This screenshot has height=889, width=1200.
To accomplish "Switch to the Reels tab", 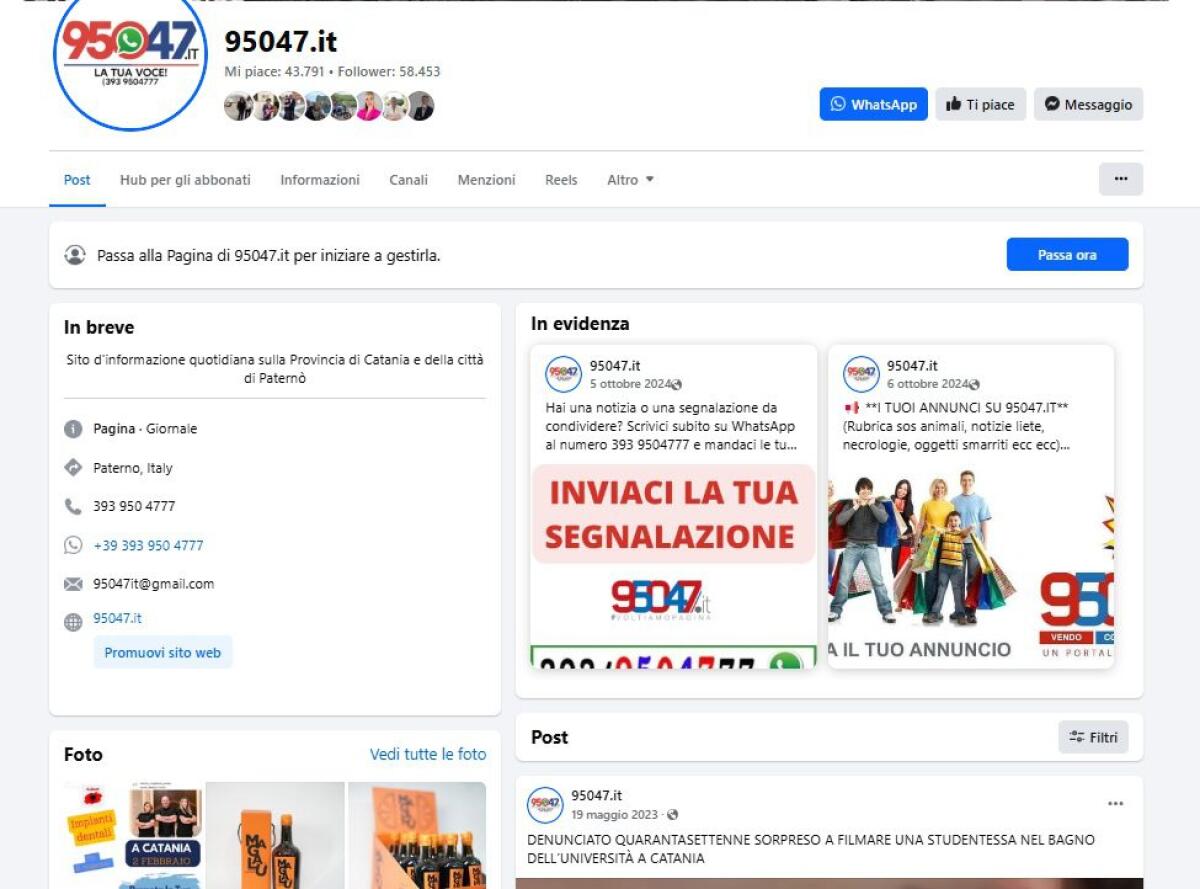I will click(561, 180).
